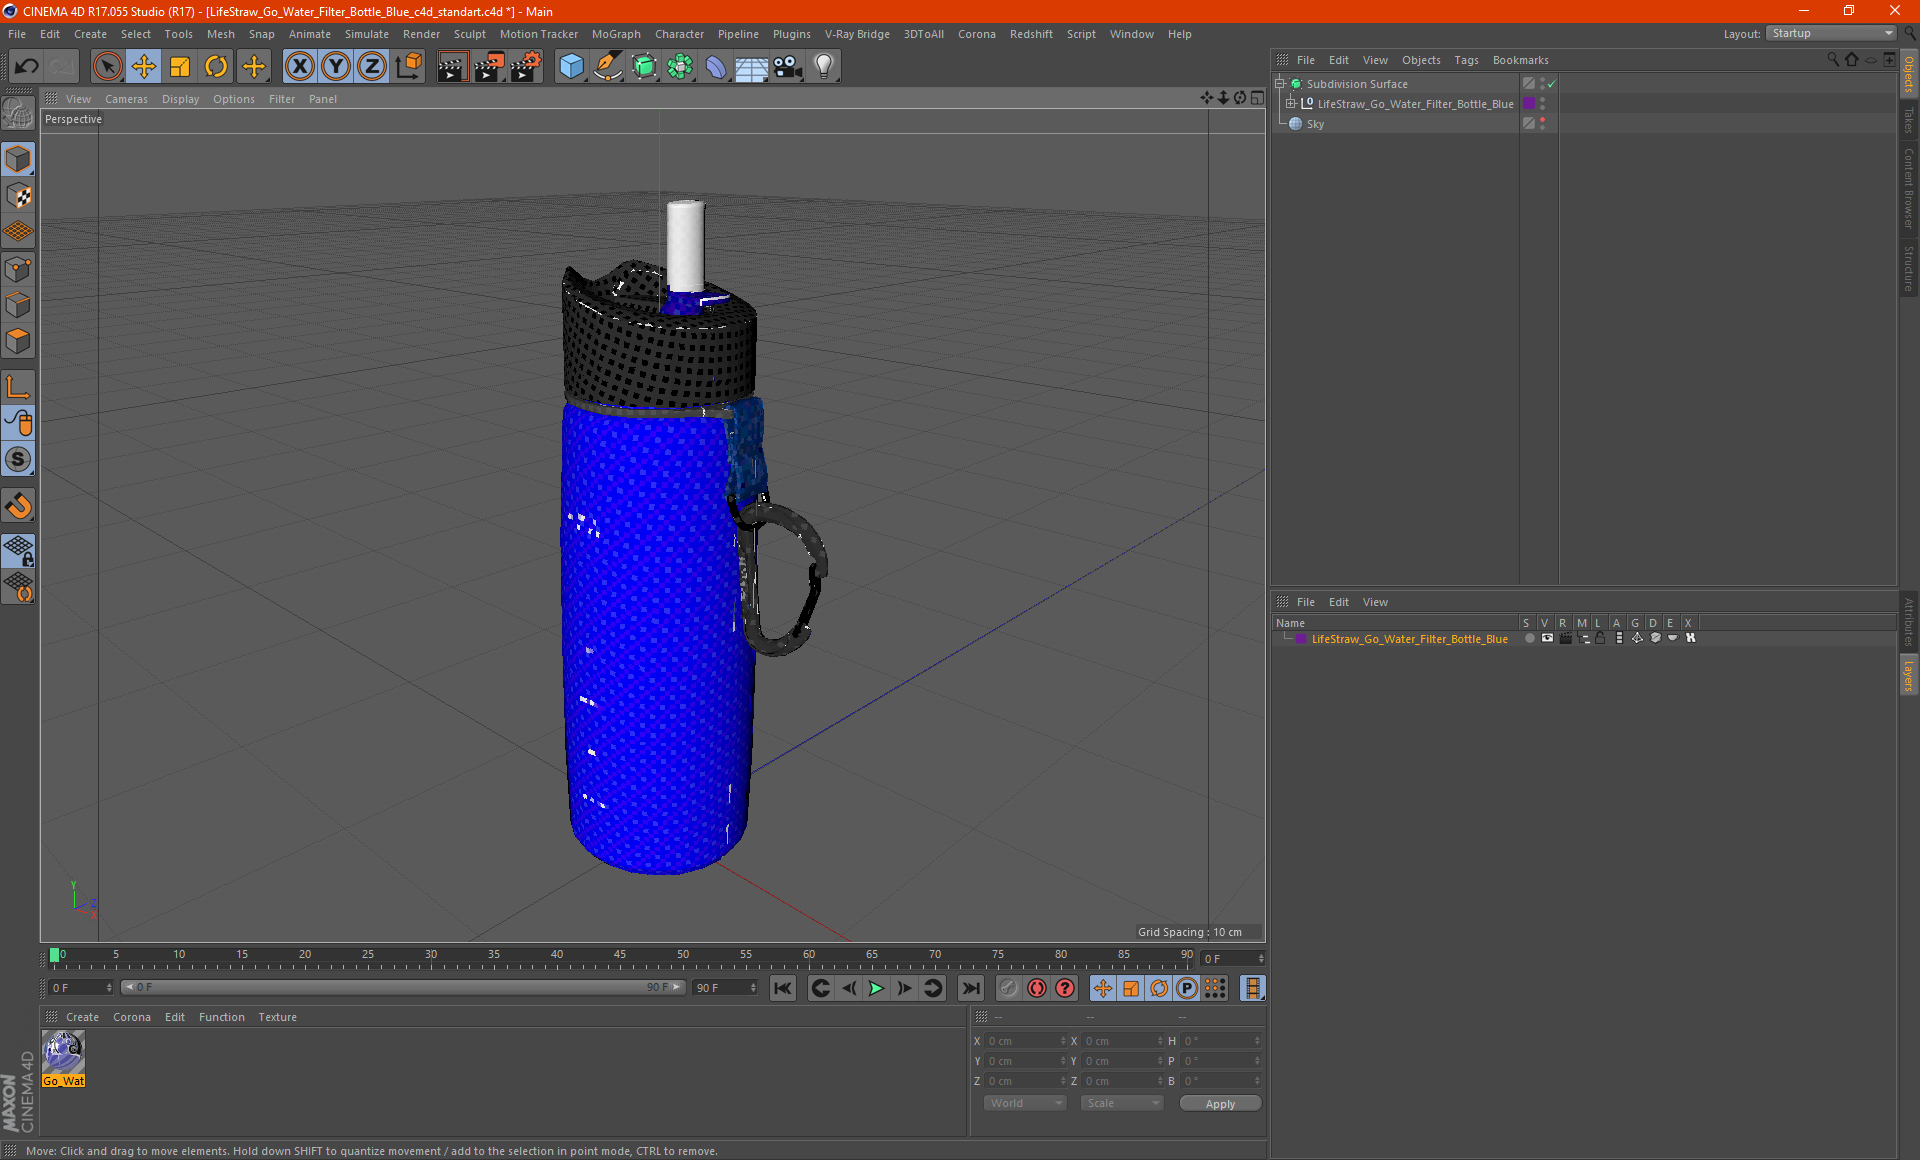
Task: Open the deformer Bend icon
Action: point(716,67)
